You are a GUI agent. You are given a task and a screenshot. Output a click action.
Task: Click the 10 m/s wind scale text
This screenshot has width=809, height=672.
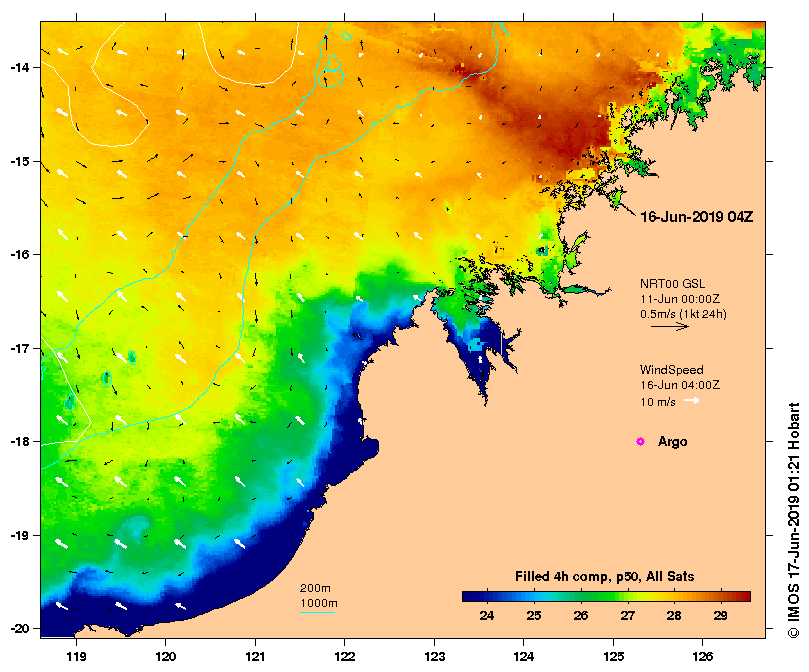pyautogui.click(x=658, y=402)
